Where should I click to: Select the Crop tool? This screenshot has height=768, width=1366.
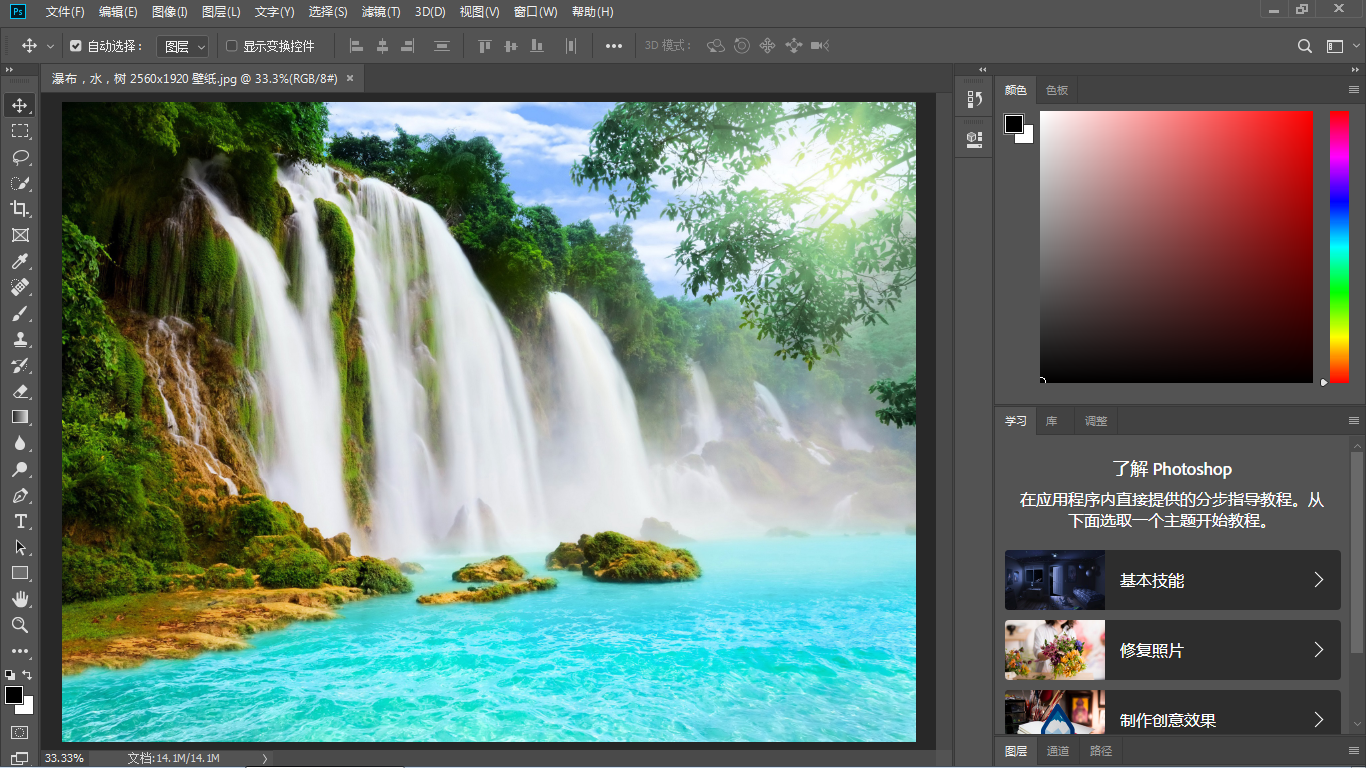point(20,209)
